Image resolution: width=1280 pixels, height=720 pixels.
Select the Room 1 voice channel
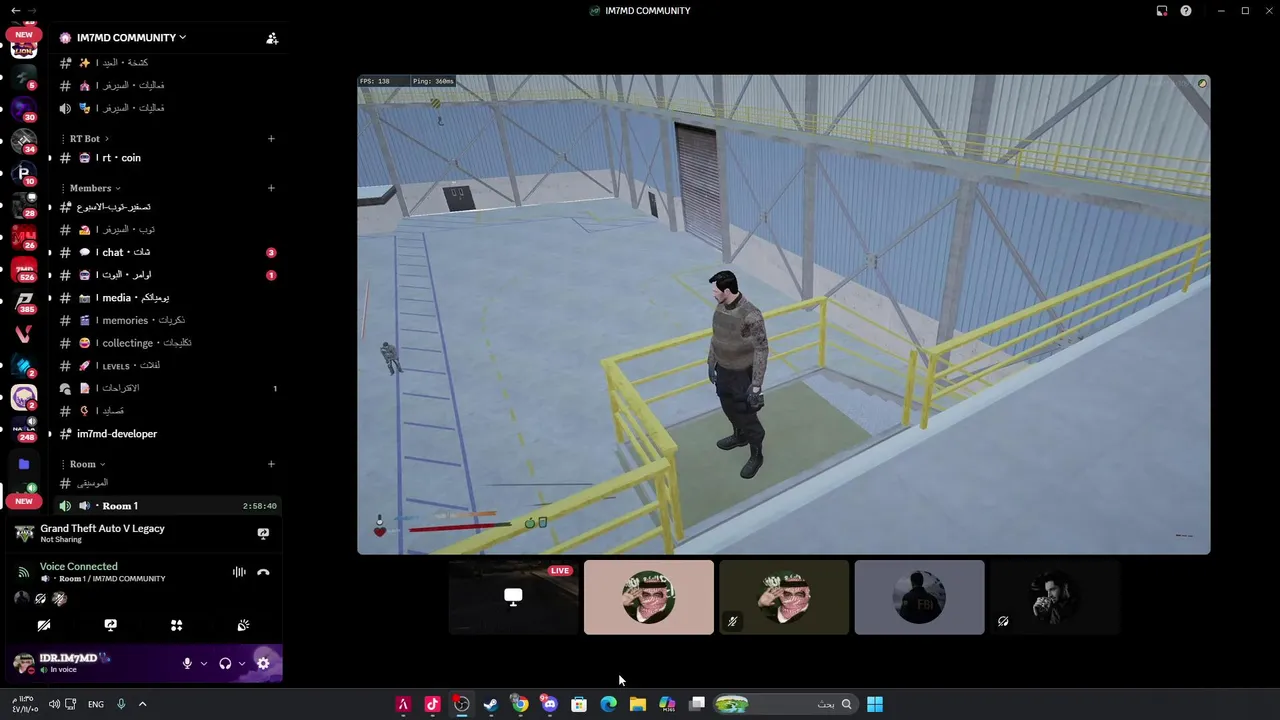coord(168,506)
